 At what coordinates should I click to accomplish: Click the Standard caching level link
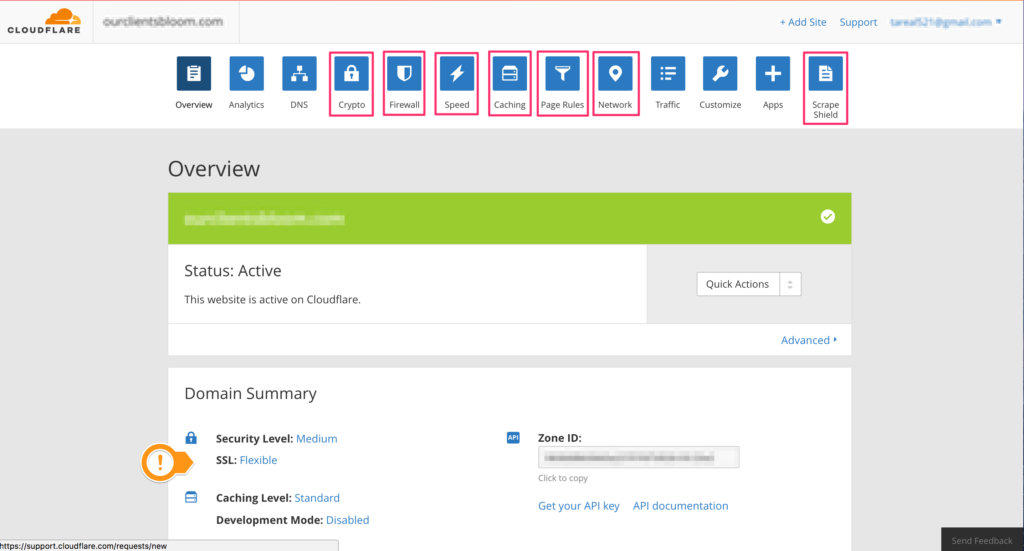(x=317, y=498)
